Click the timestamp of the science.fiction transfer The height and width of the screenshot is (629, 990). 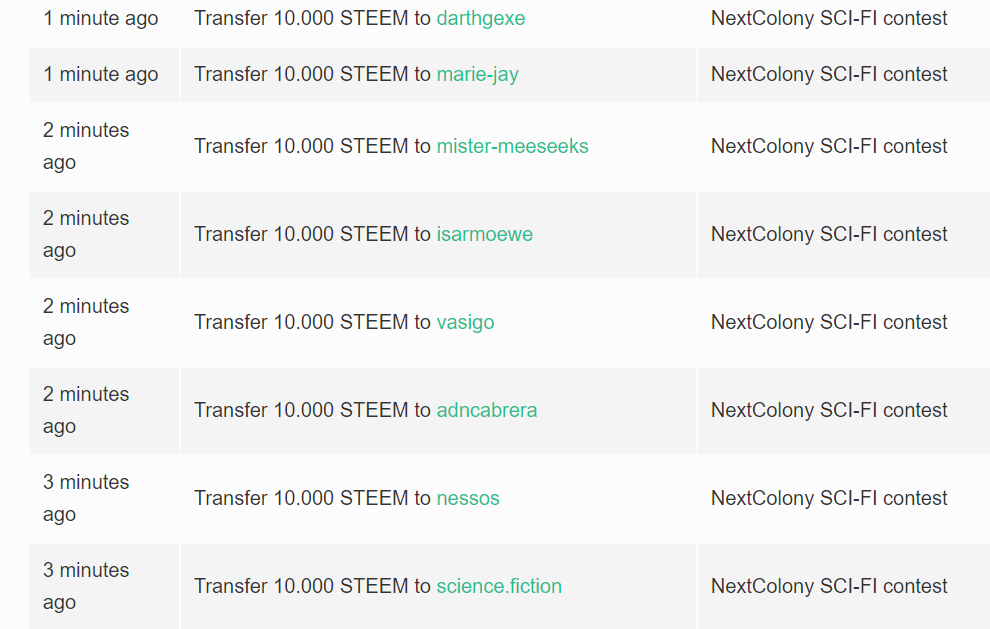click(86, 586)
